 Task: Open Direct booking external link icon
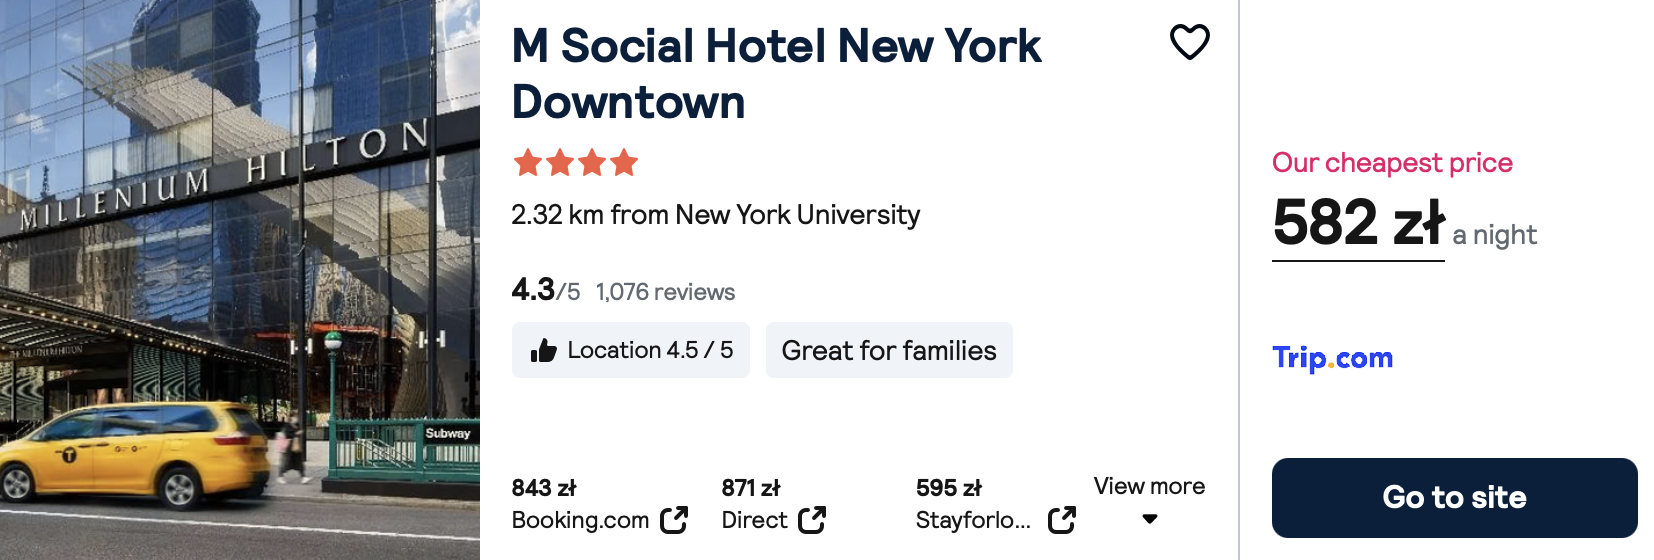coord(812,520)
